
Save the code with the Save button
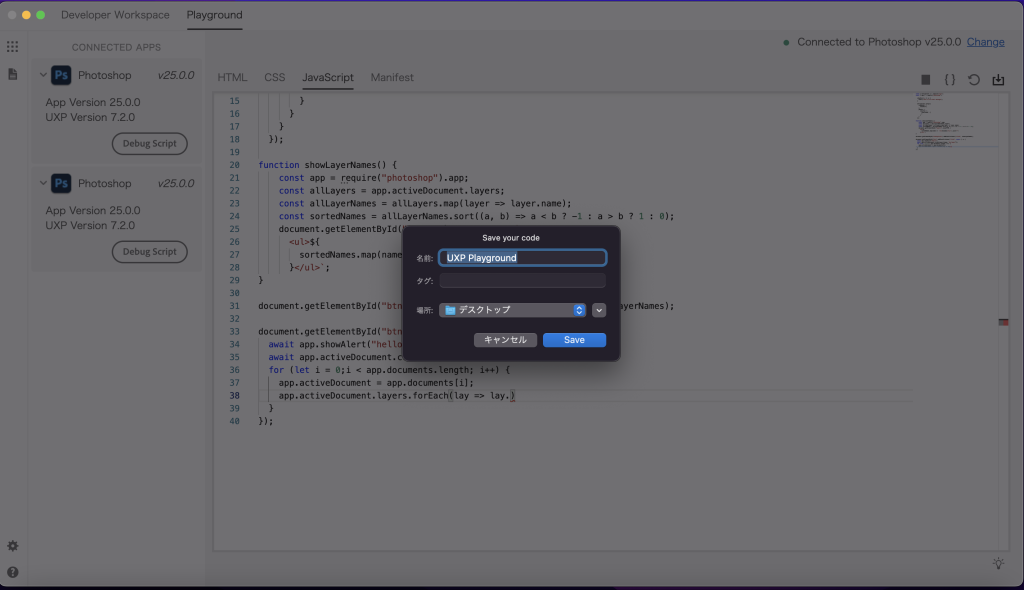(x=575, y=340)
